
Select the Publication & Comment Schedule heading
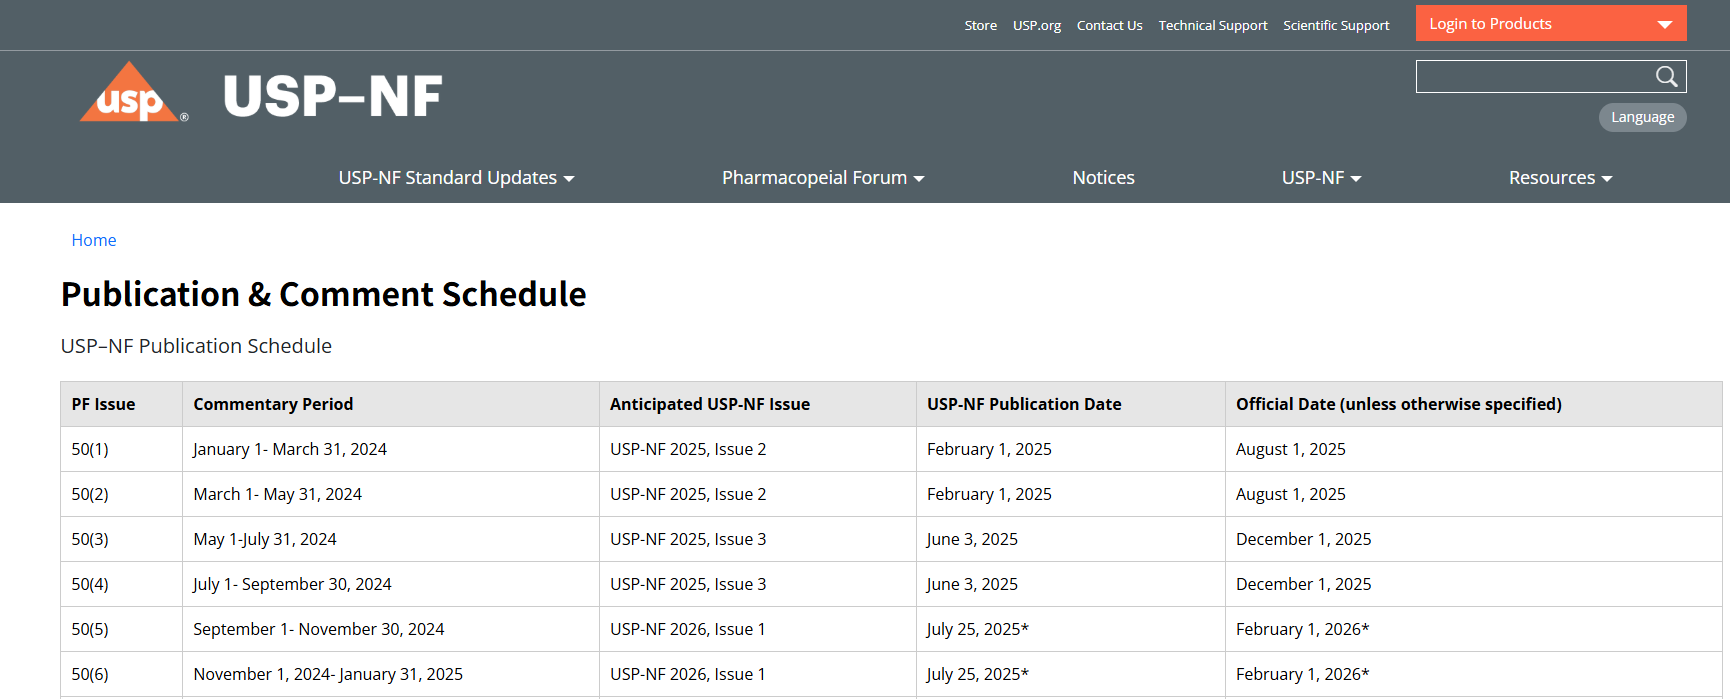click(x=323, y=294)
